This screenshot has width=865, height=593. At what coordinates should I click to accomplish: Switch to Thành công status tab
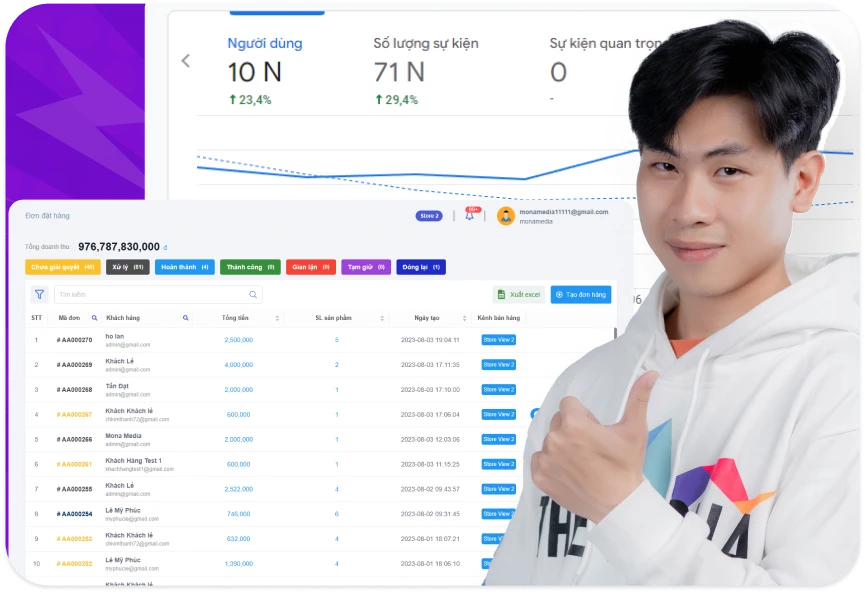pos(250,267)
